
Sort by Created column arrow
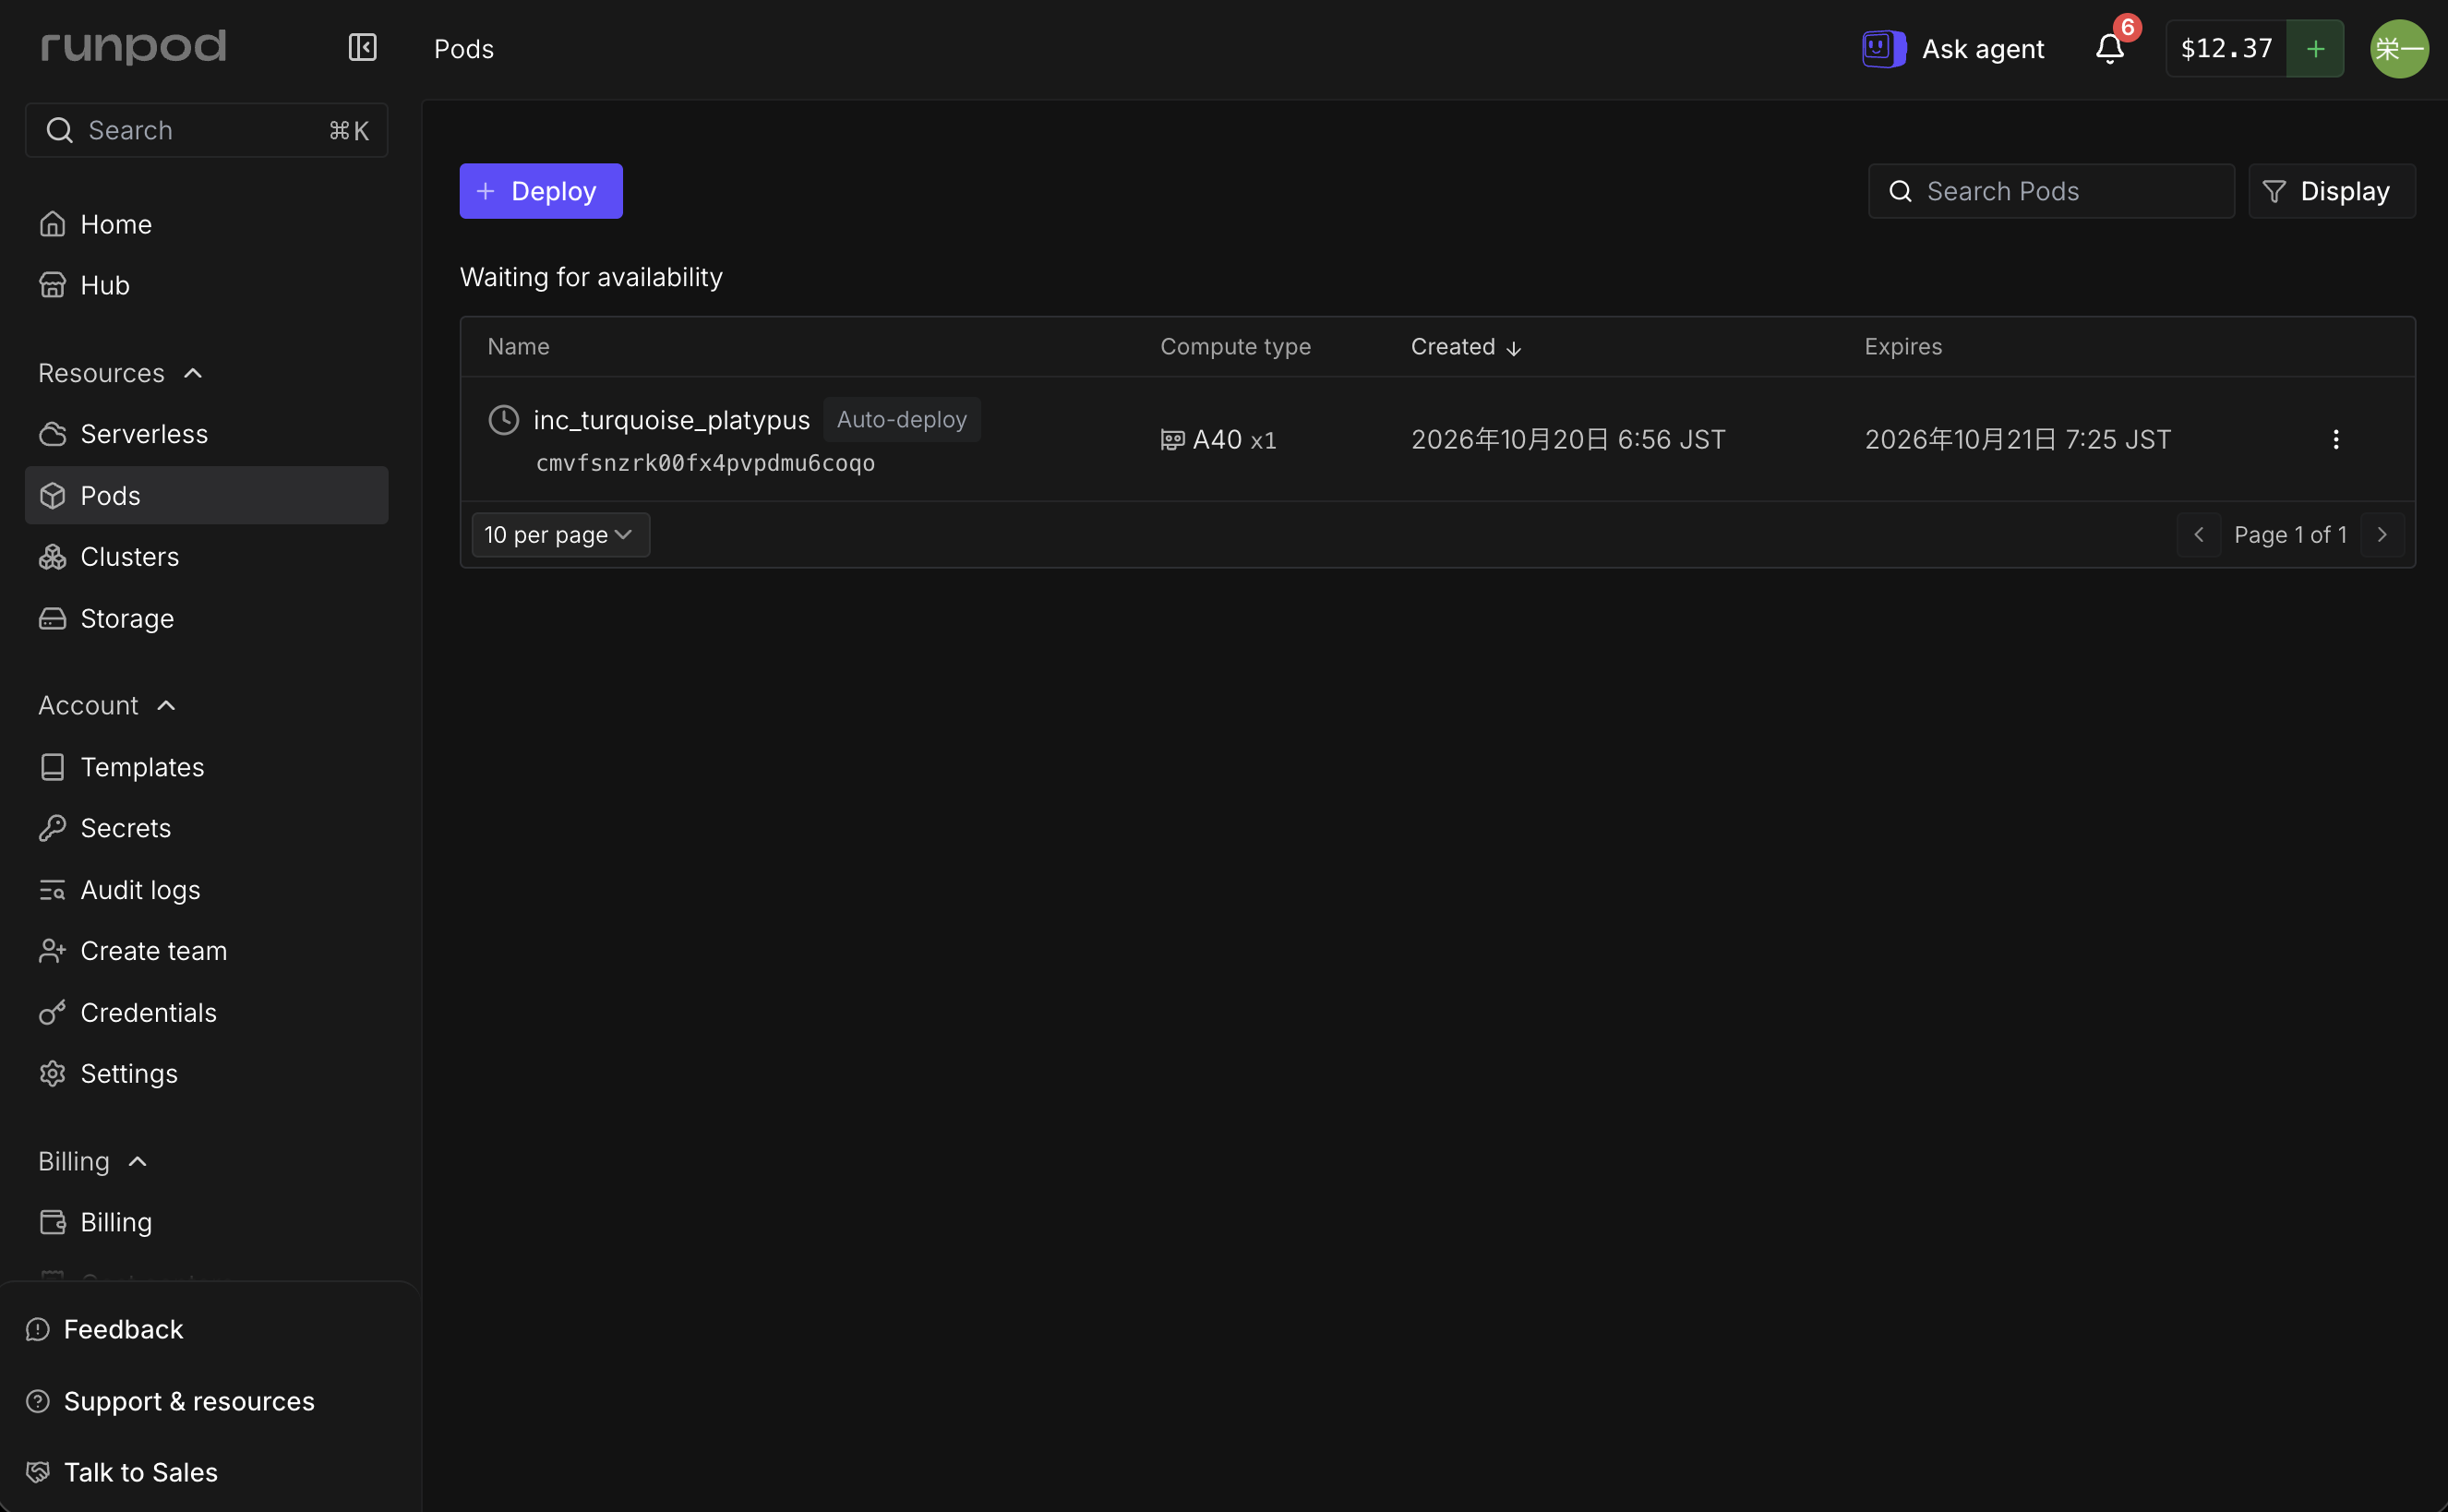coord(1514,348)
